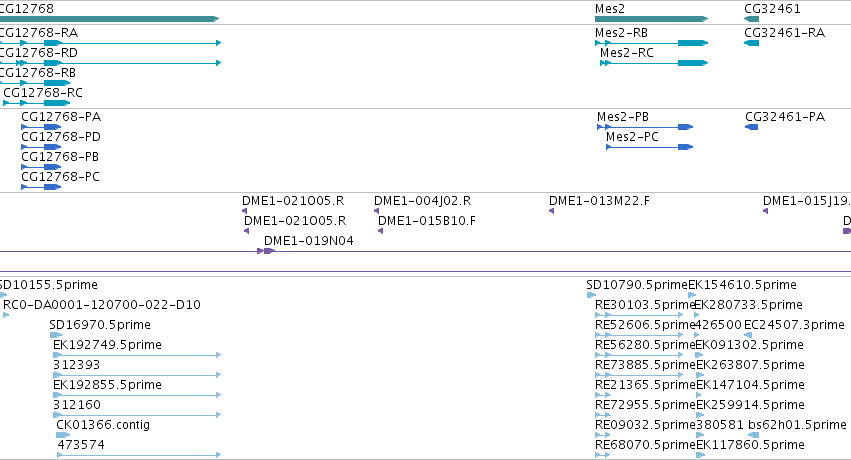
Task: Click the DME1-019N04 feature label
Action: point(309,241)
